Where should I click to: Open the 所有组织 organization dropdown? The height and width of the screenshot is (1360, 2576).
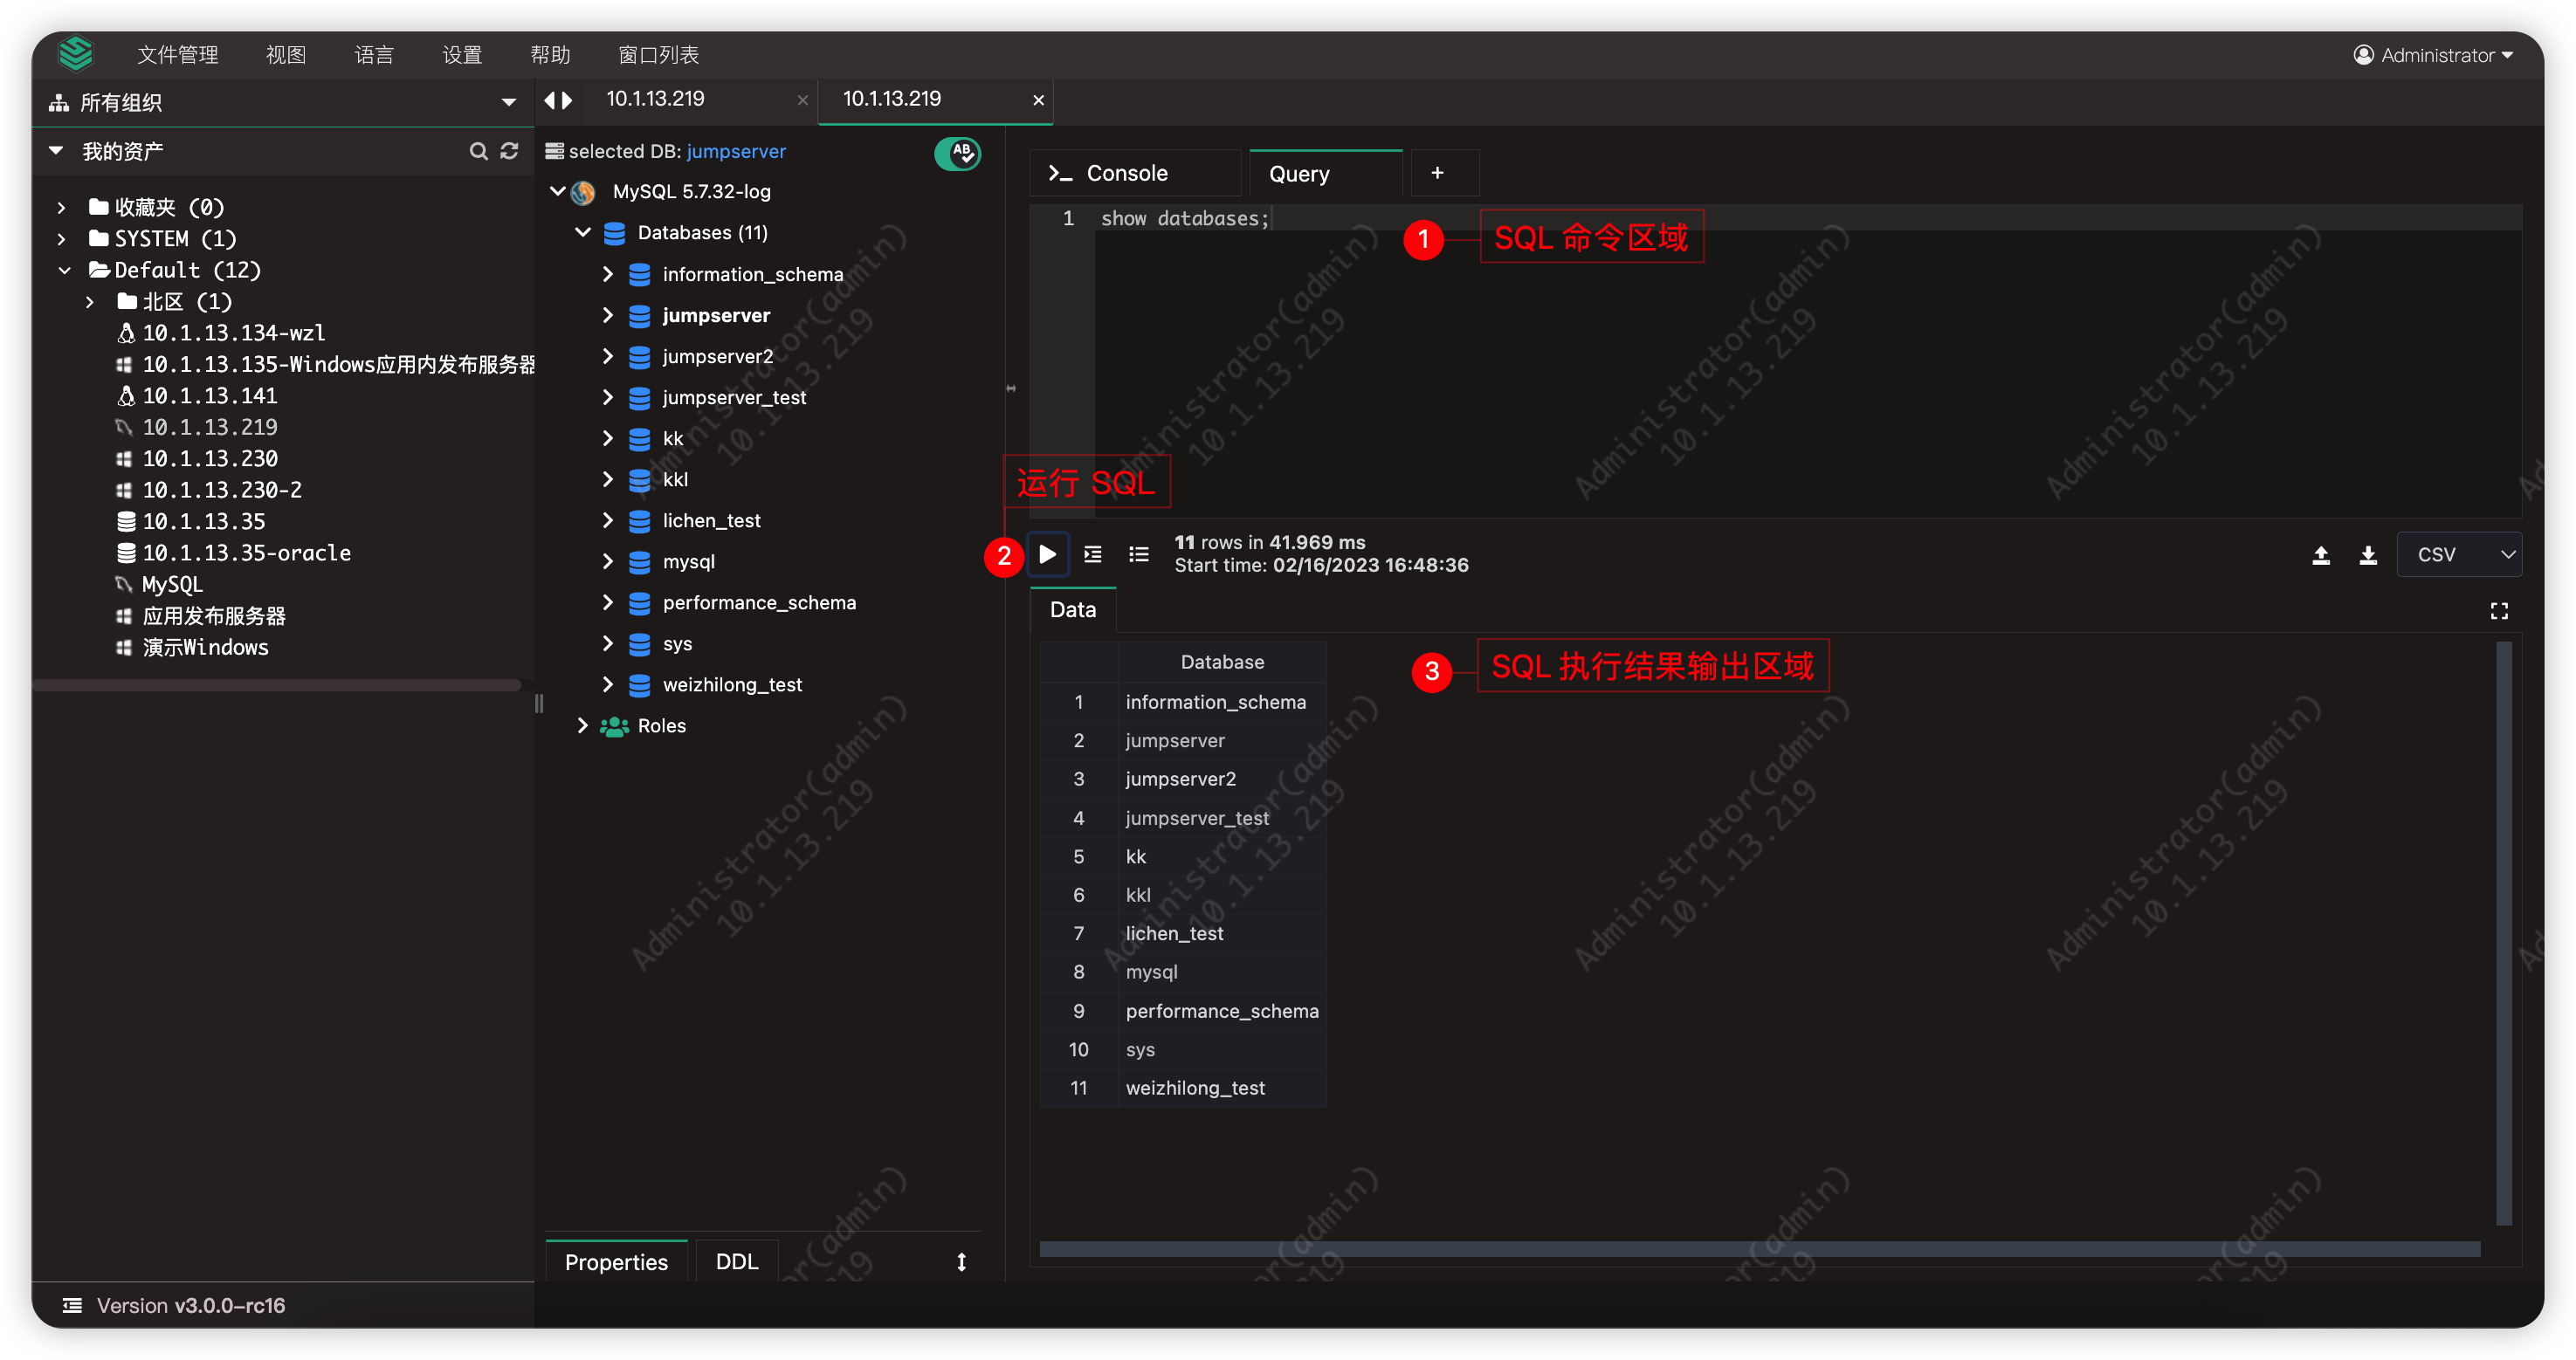(283, 102)
